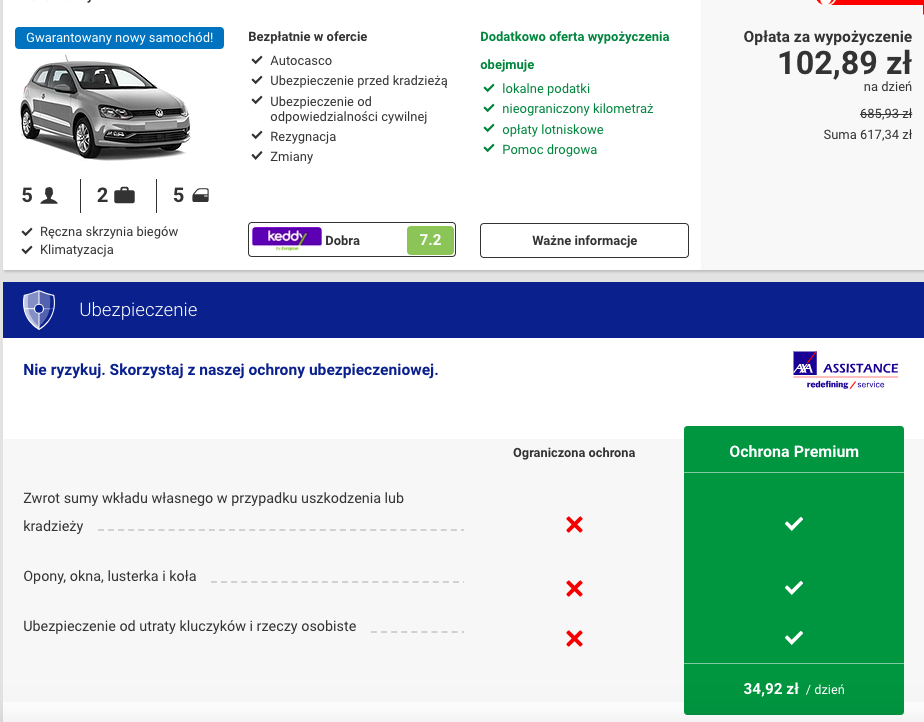924x722 pixels.
Task: Click Premium checkmark for tires, windows row
Action: click(x=794, y=588)
